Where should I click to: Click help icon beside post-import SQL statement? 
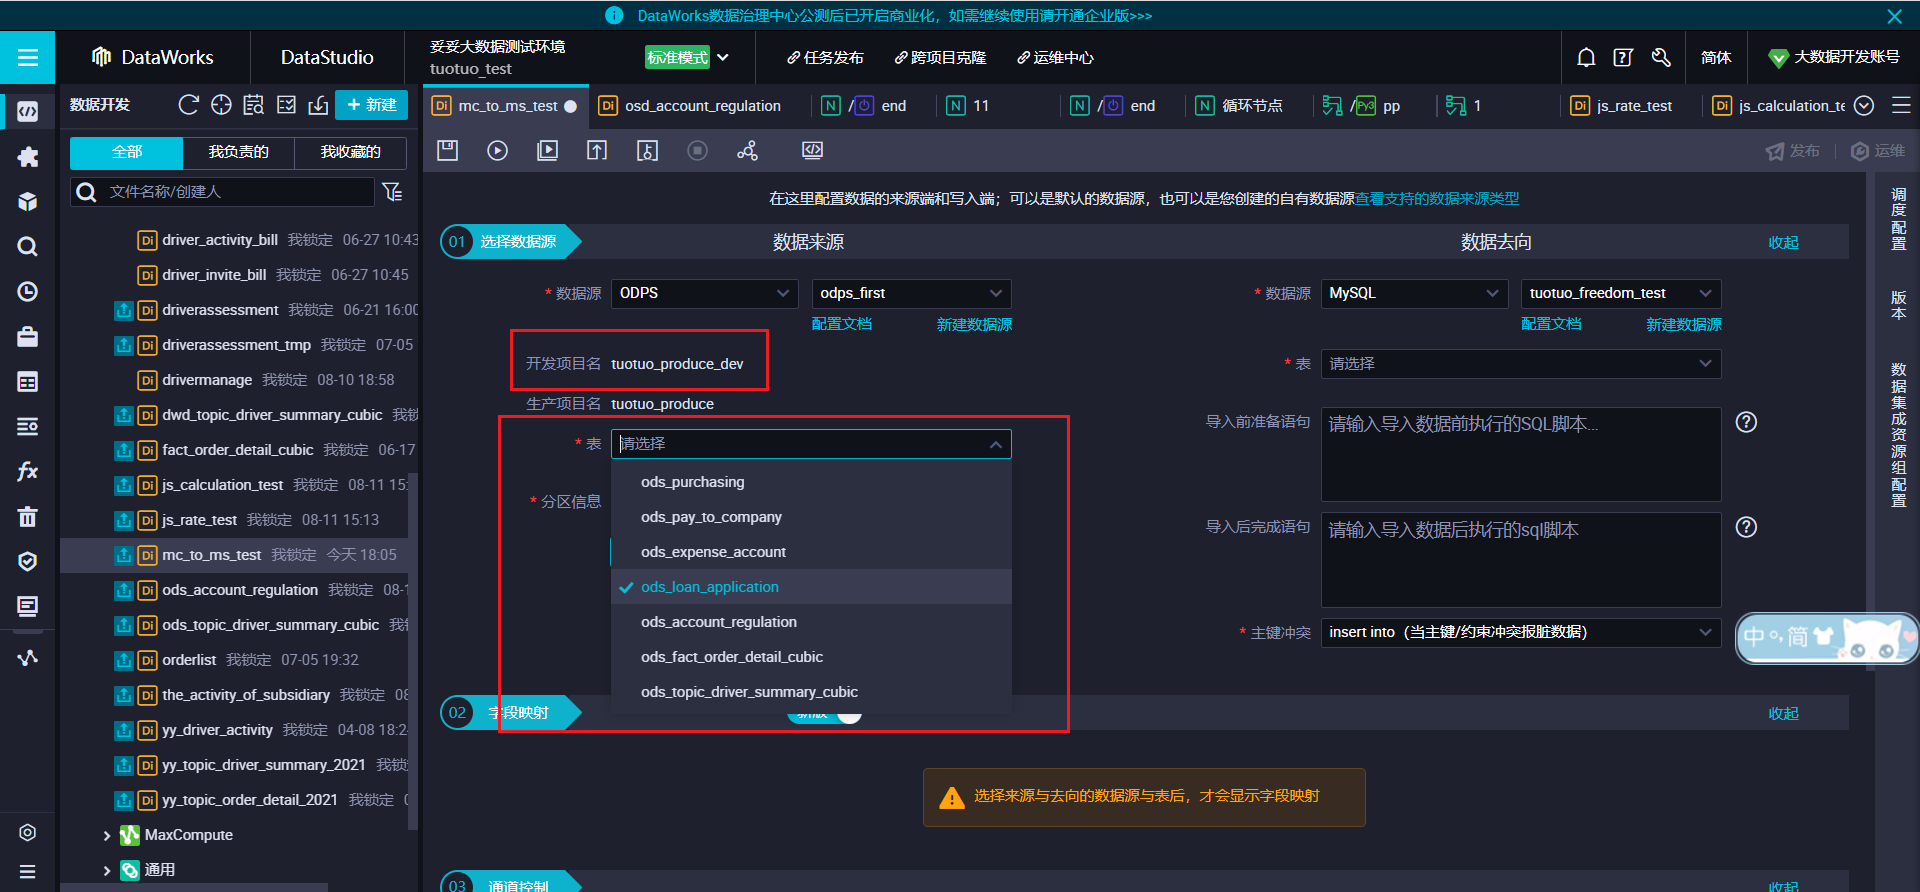(x=1746, y=527)
